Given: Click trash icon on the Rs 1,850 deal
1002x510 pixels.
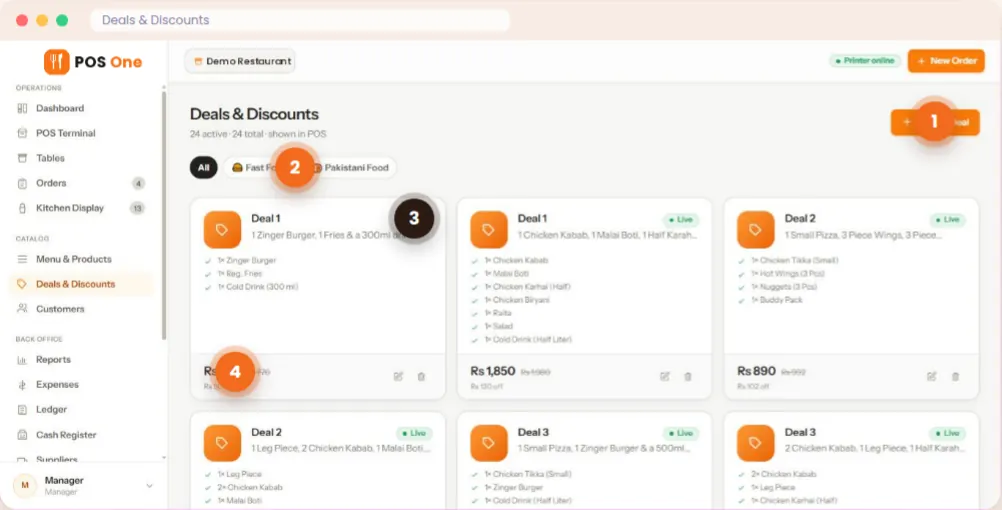Looking at the screenshot, I should 688,376.
